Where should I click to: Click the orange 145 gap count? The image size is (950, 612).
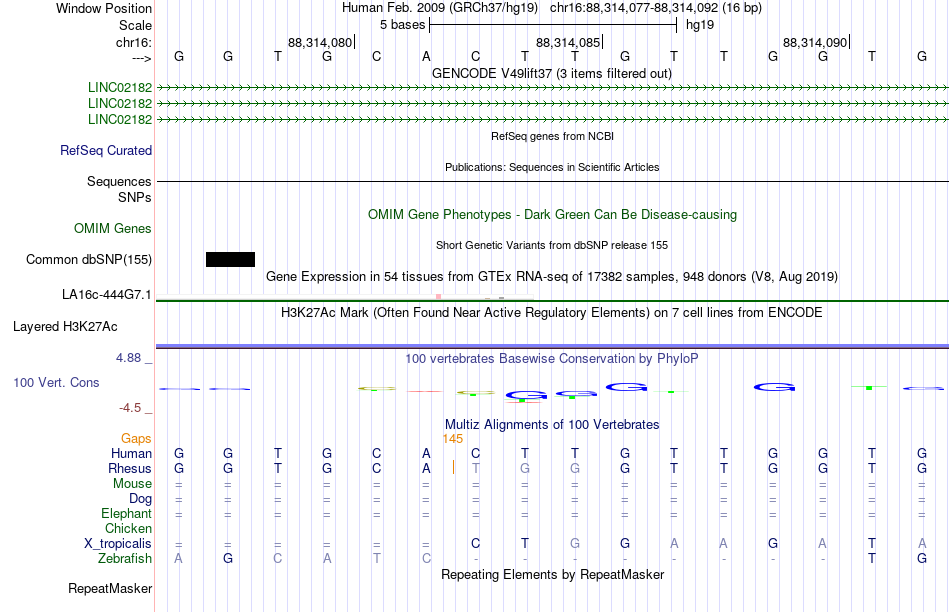[453, 439]
